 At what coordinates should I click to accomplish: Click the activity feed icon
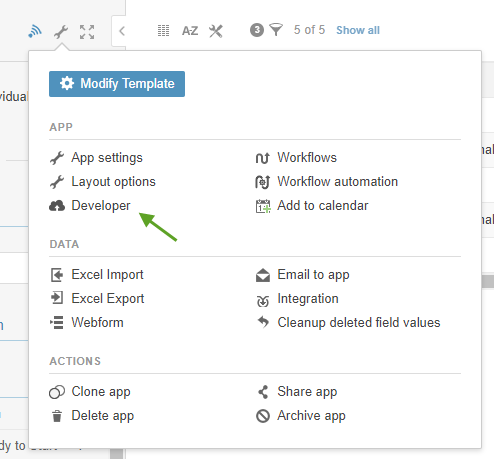click(x=35, y=32)
